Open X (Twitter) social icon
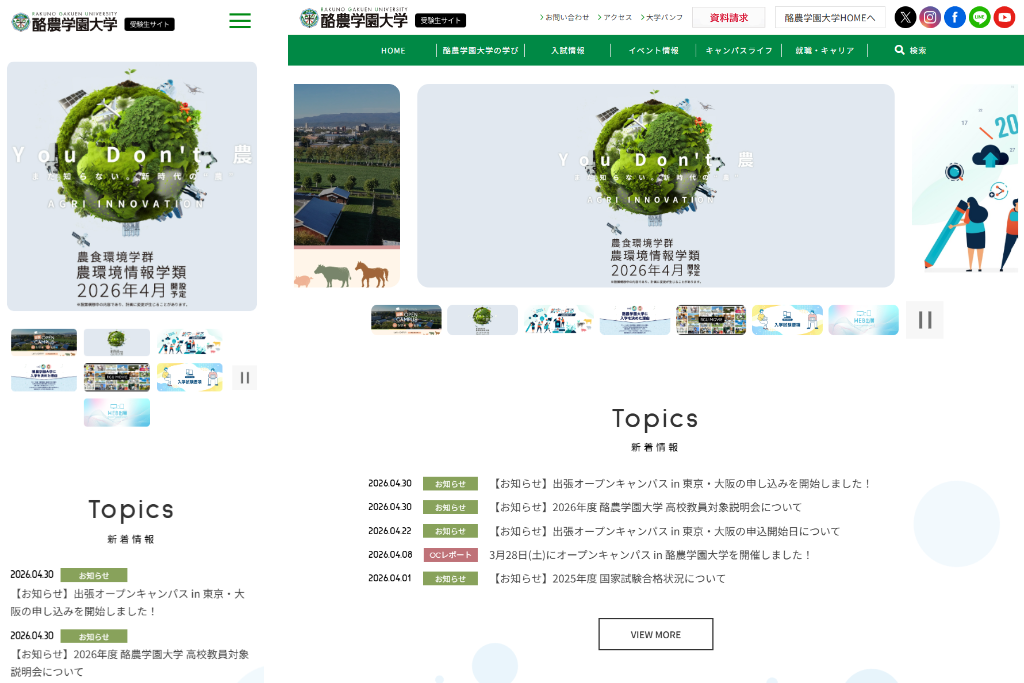Image resolution: width=1024 pixels, height=683 pixels. click(905, 17)
